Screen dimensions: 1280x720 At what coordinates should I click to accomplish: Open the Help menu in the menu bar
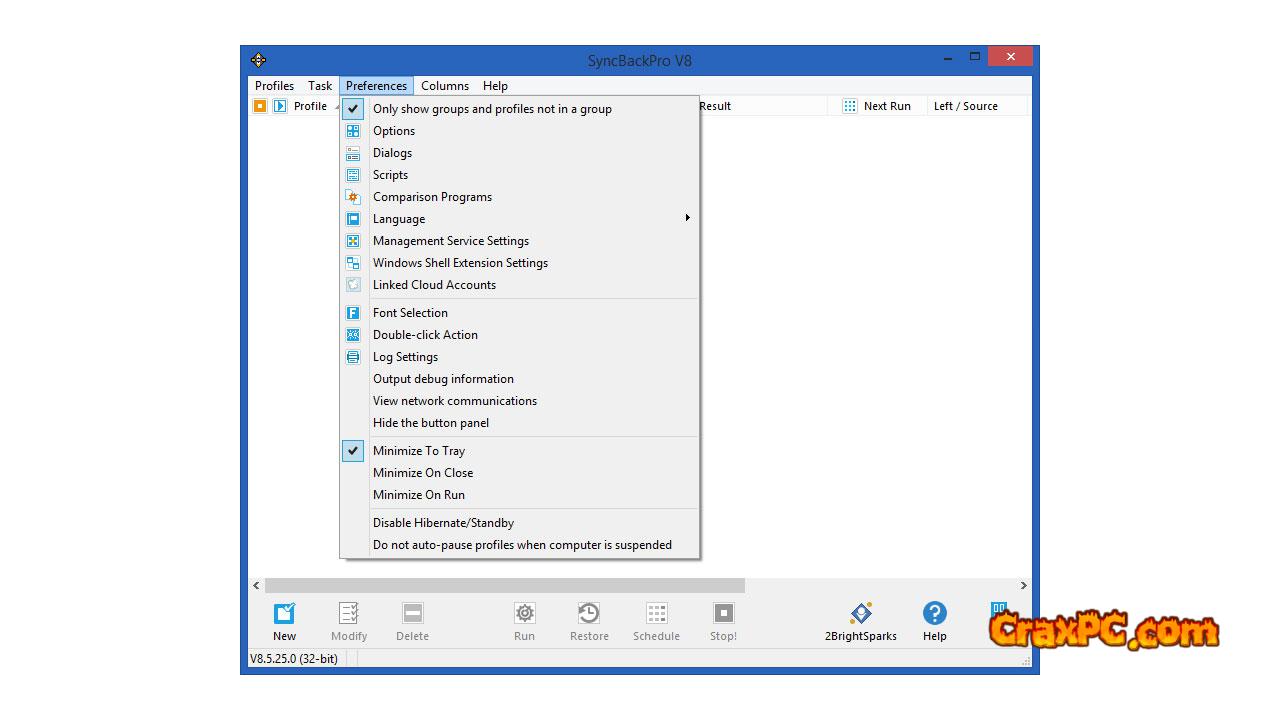tap(495, 86)
